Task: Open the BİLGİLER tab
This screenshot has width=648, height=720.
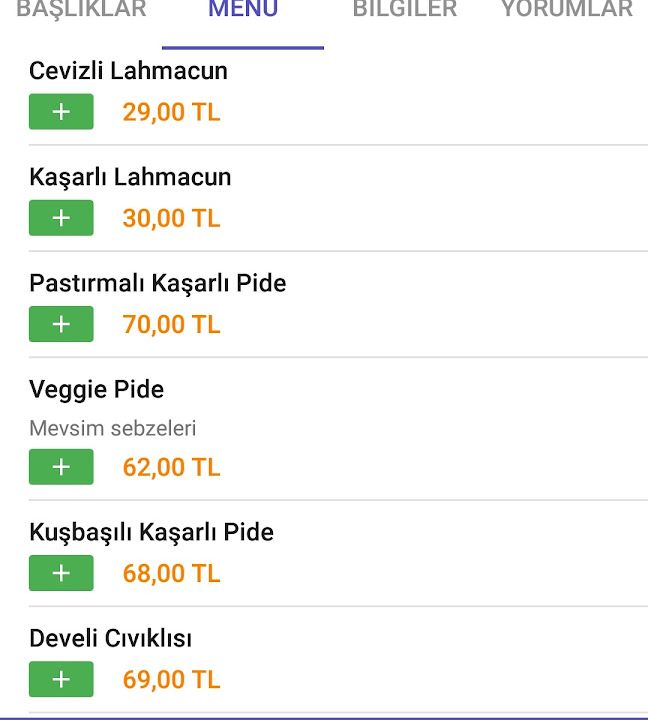Action: coord(405,9)
